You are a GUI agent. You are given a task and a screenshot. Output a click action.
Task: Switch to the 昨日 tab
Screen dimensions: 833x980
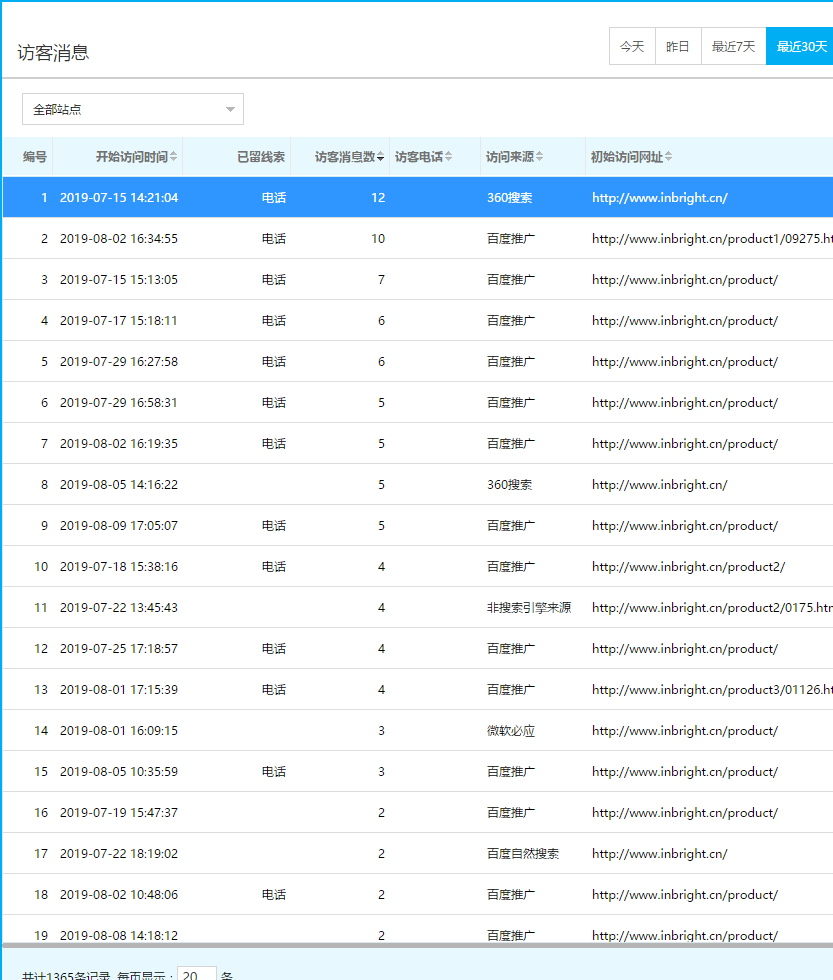pyautogui.click(x=678, y=45)
